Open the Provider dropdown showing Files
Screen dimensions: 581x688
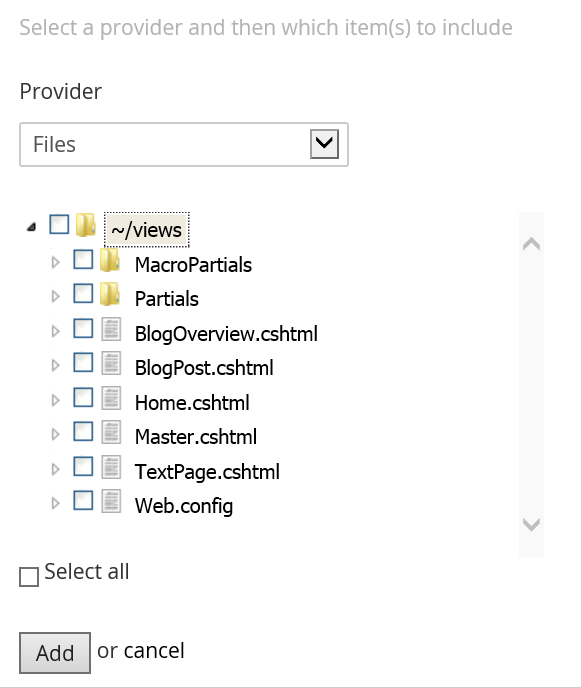(184, 144)
